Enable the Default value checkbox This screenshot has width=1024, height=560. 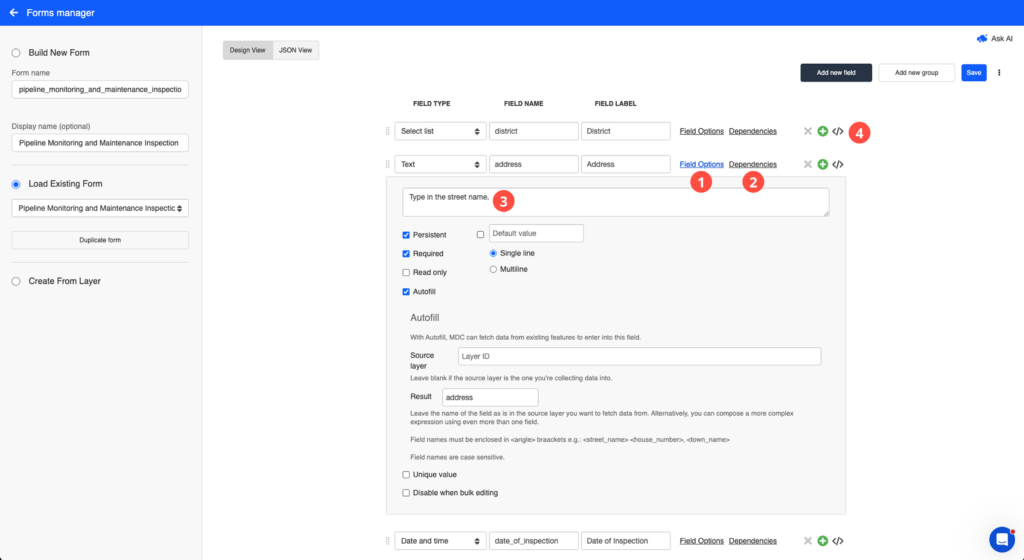point(481,234)
